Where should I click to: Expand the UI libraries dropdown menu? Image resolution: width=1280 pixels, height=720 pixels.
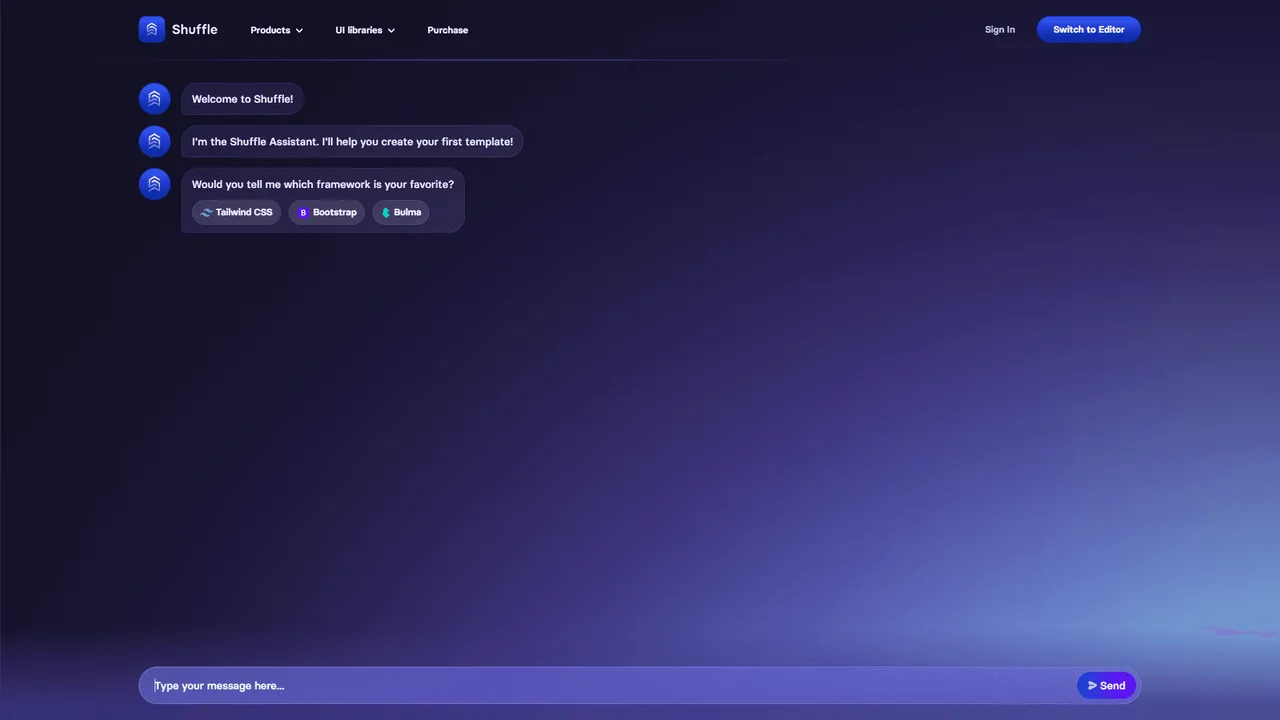365,30
